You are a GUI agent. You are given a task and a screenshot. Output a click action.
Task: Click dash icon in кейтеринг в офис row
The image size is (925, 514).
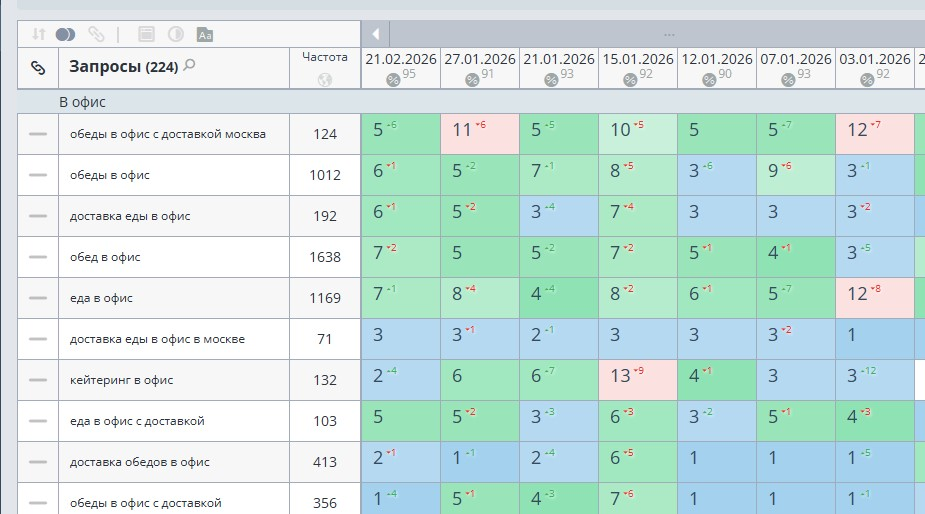pyautogui.click(x=38, y=380)
